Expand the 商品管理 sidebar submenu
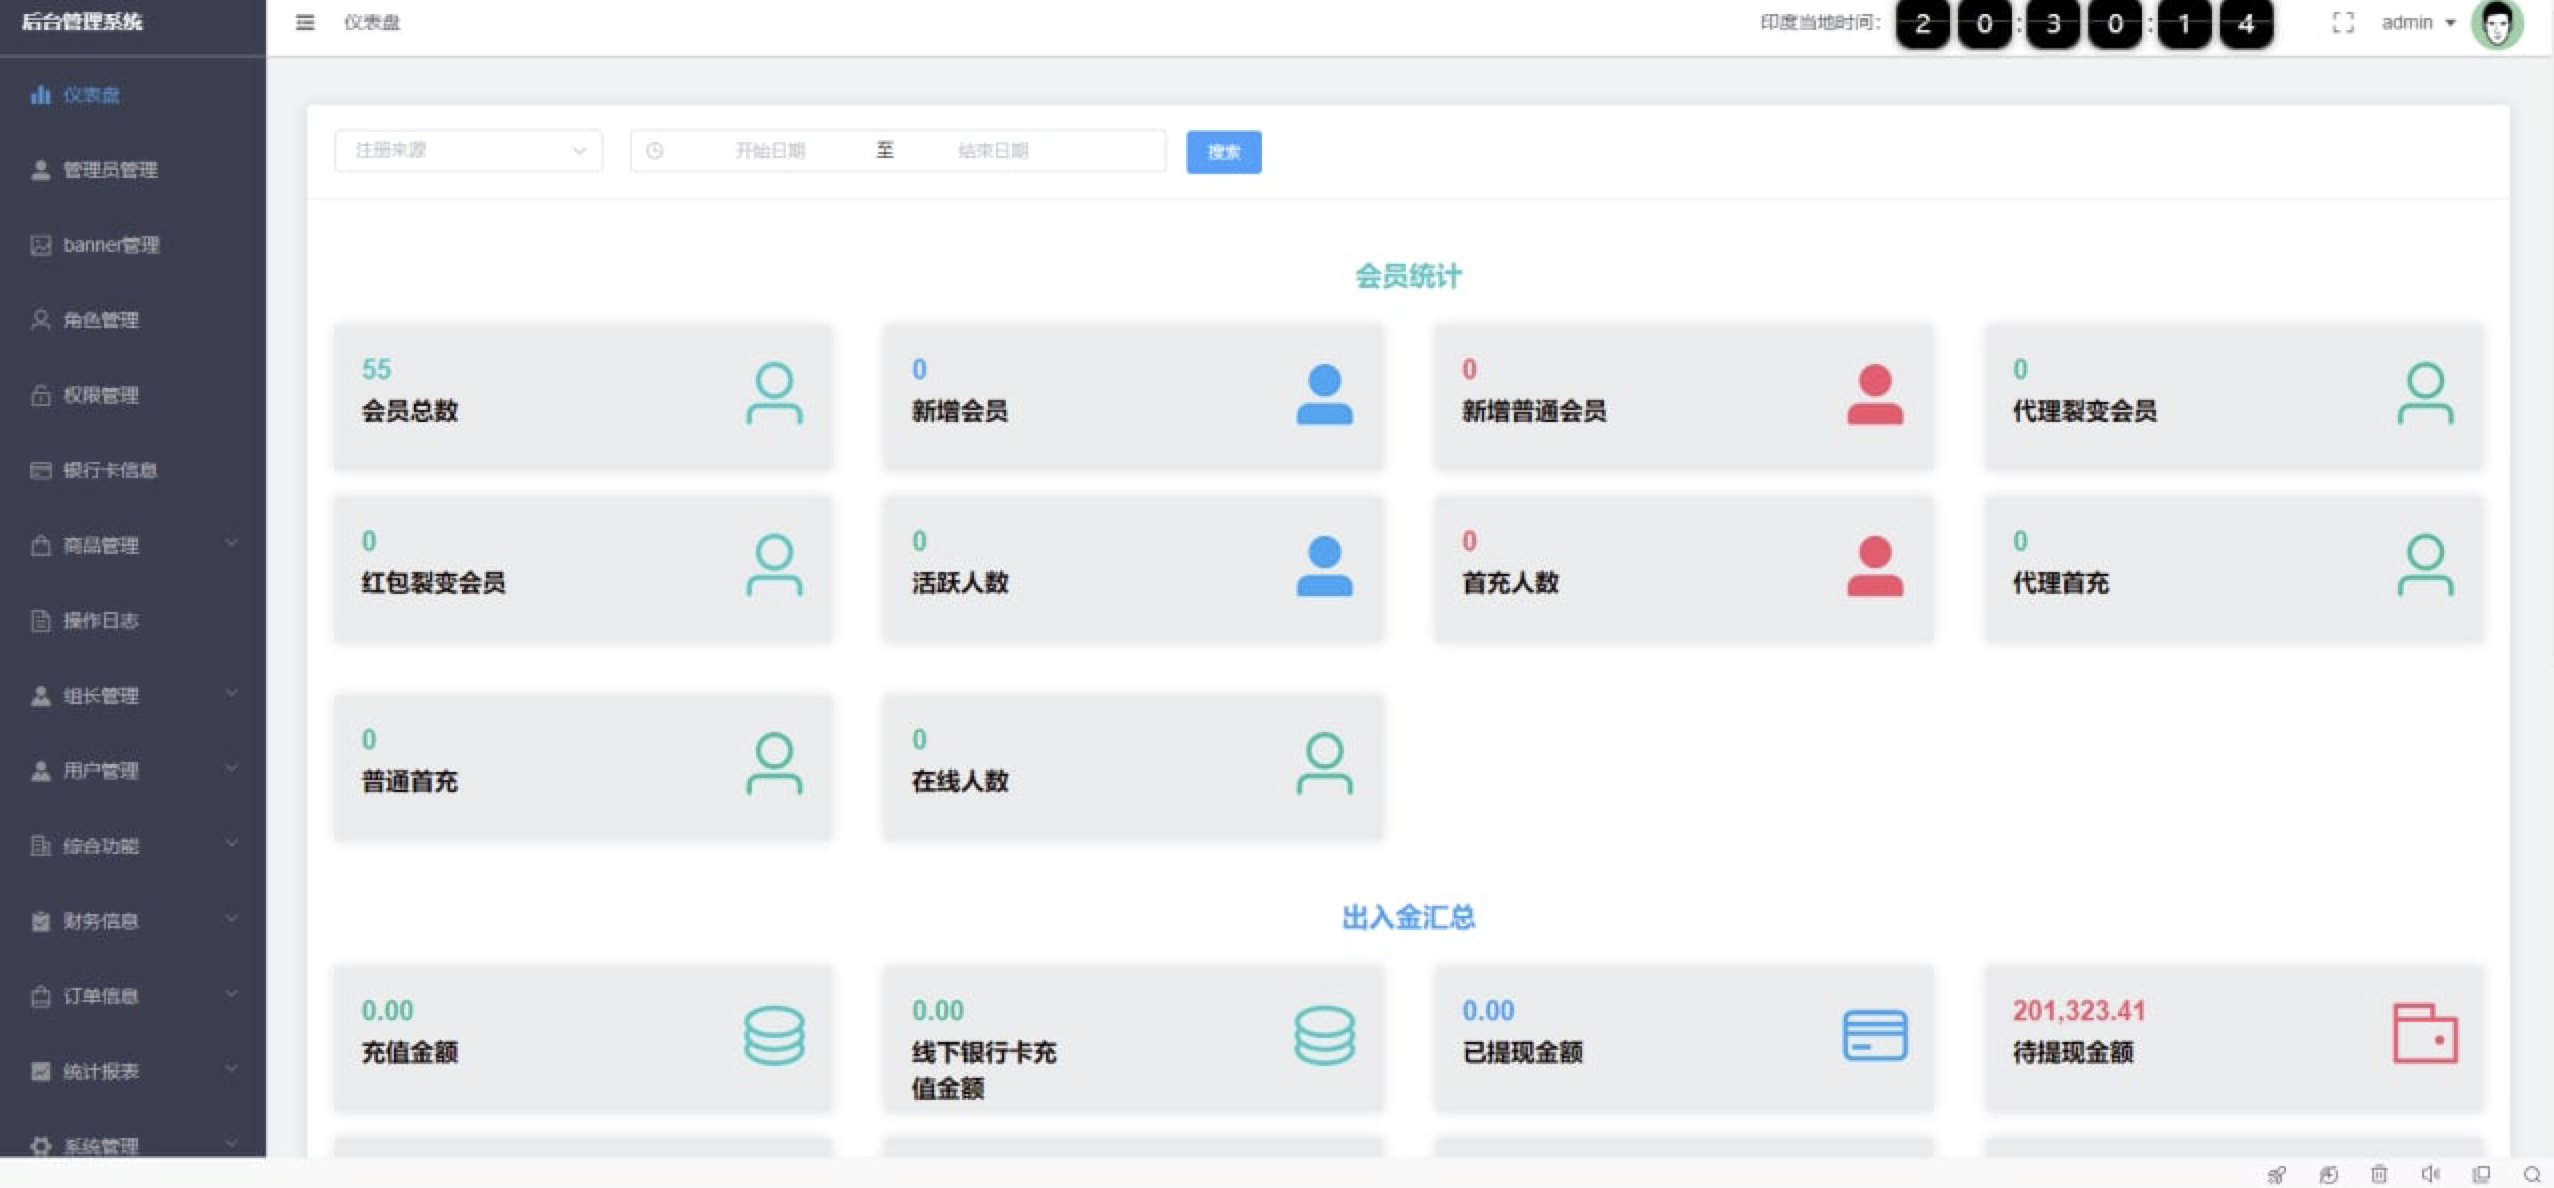Screen dimensions: 2554x1188 point(132,545)
